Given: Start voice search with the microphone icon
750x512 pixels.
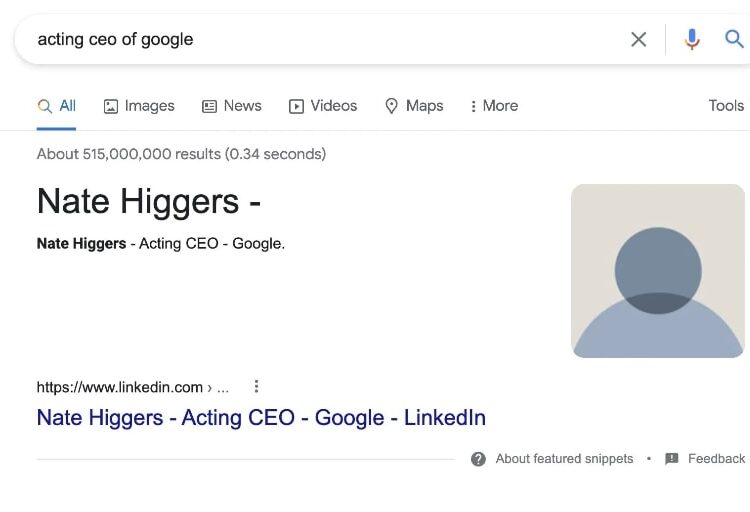Looking at the screenshot, I should [x=691, y=40].
